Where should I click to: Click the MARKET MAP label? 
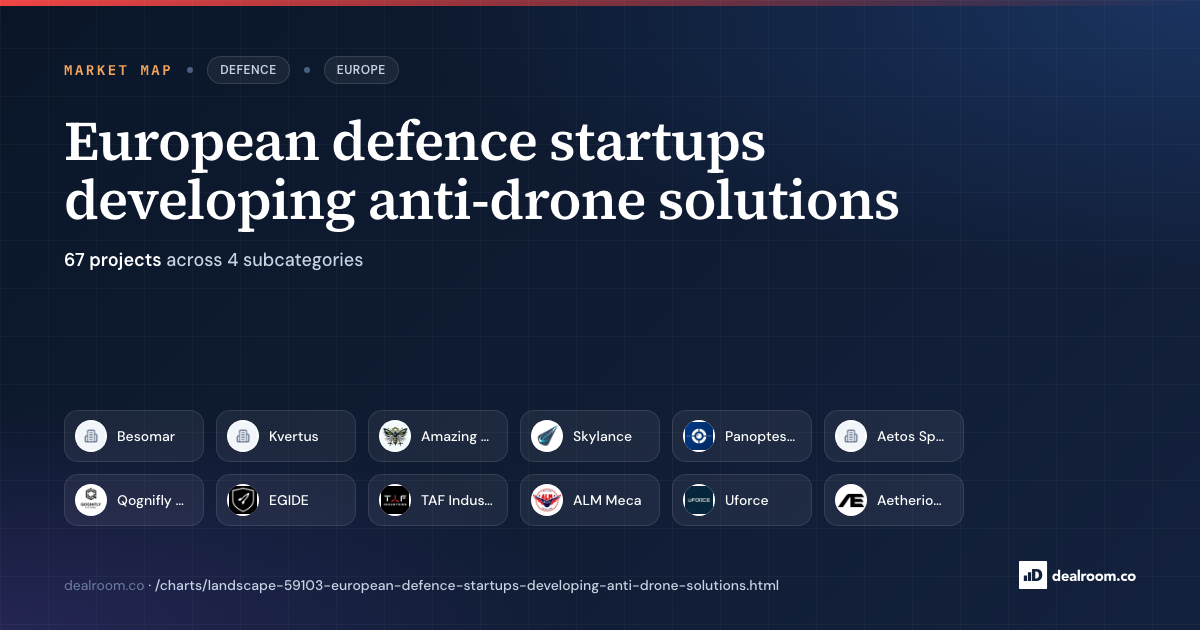[117, 70]
